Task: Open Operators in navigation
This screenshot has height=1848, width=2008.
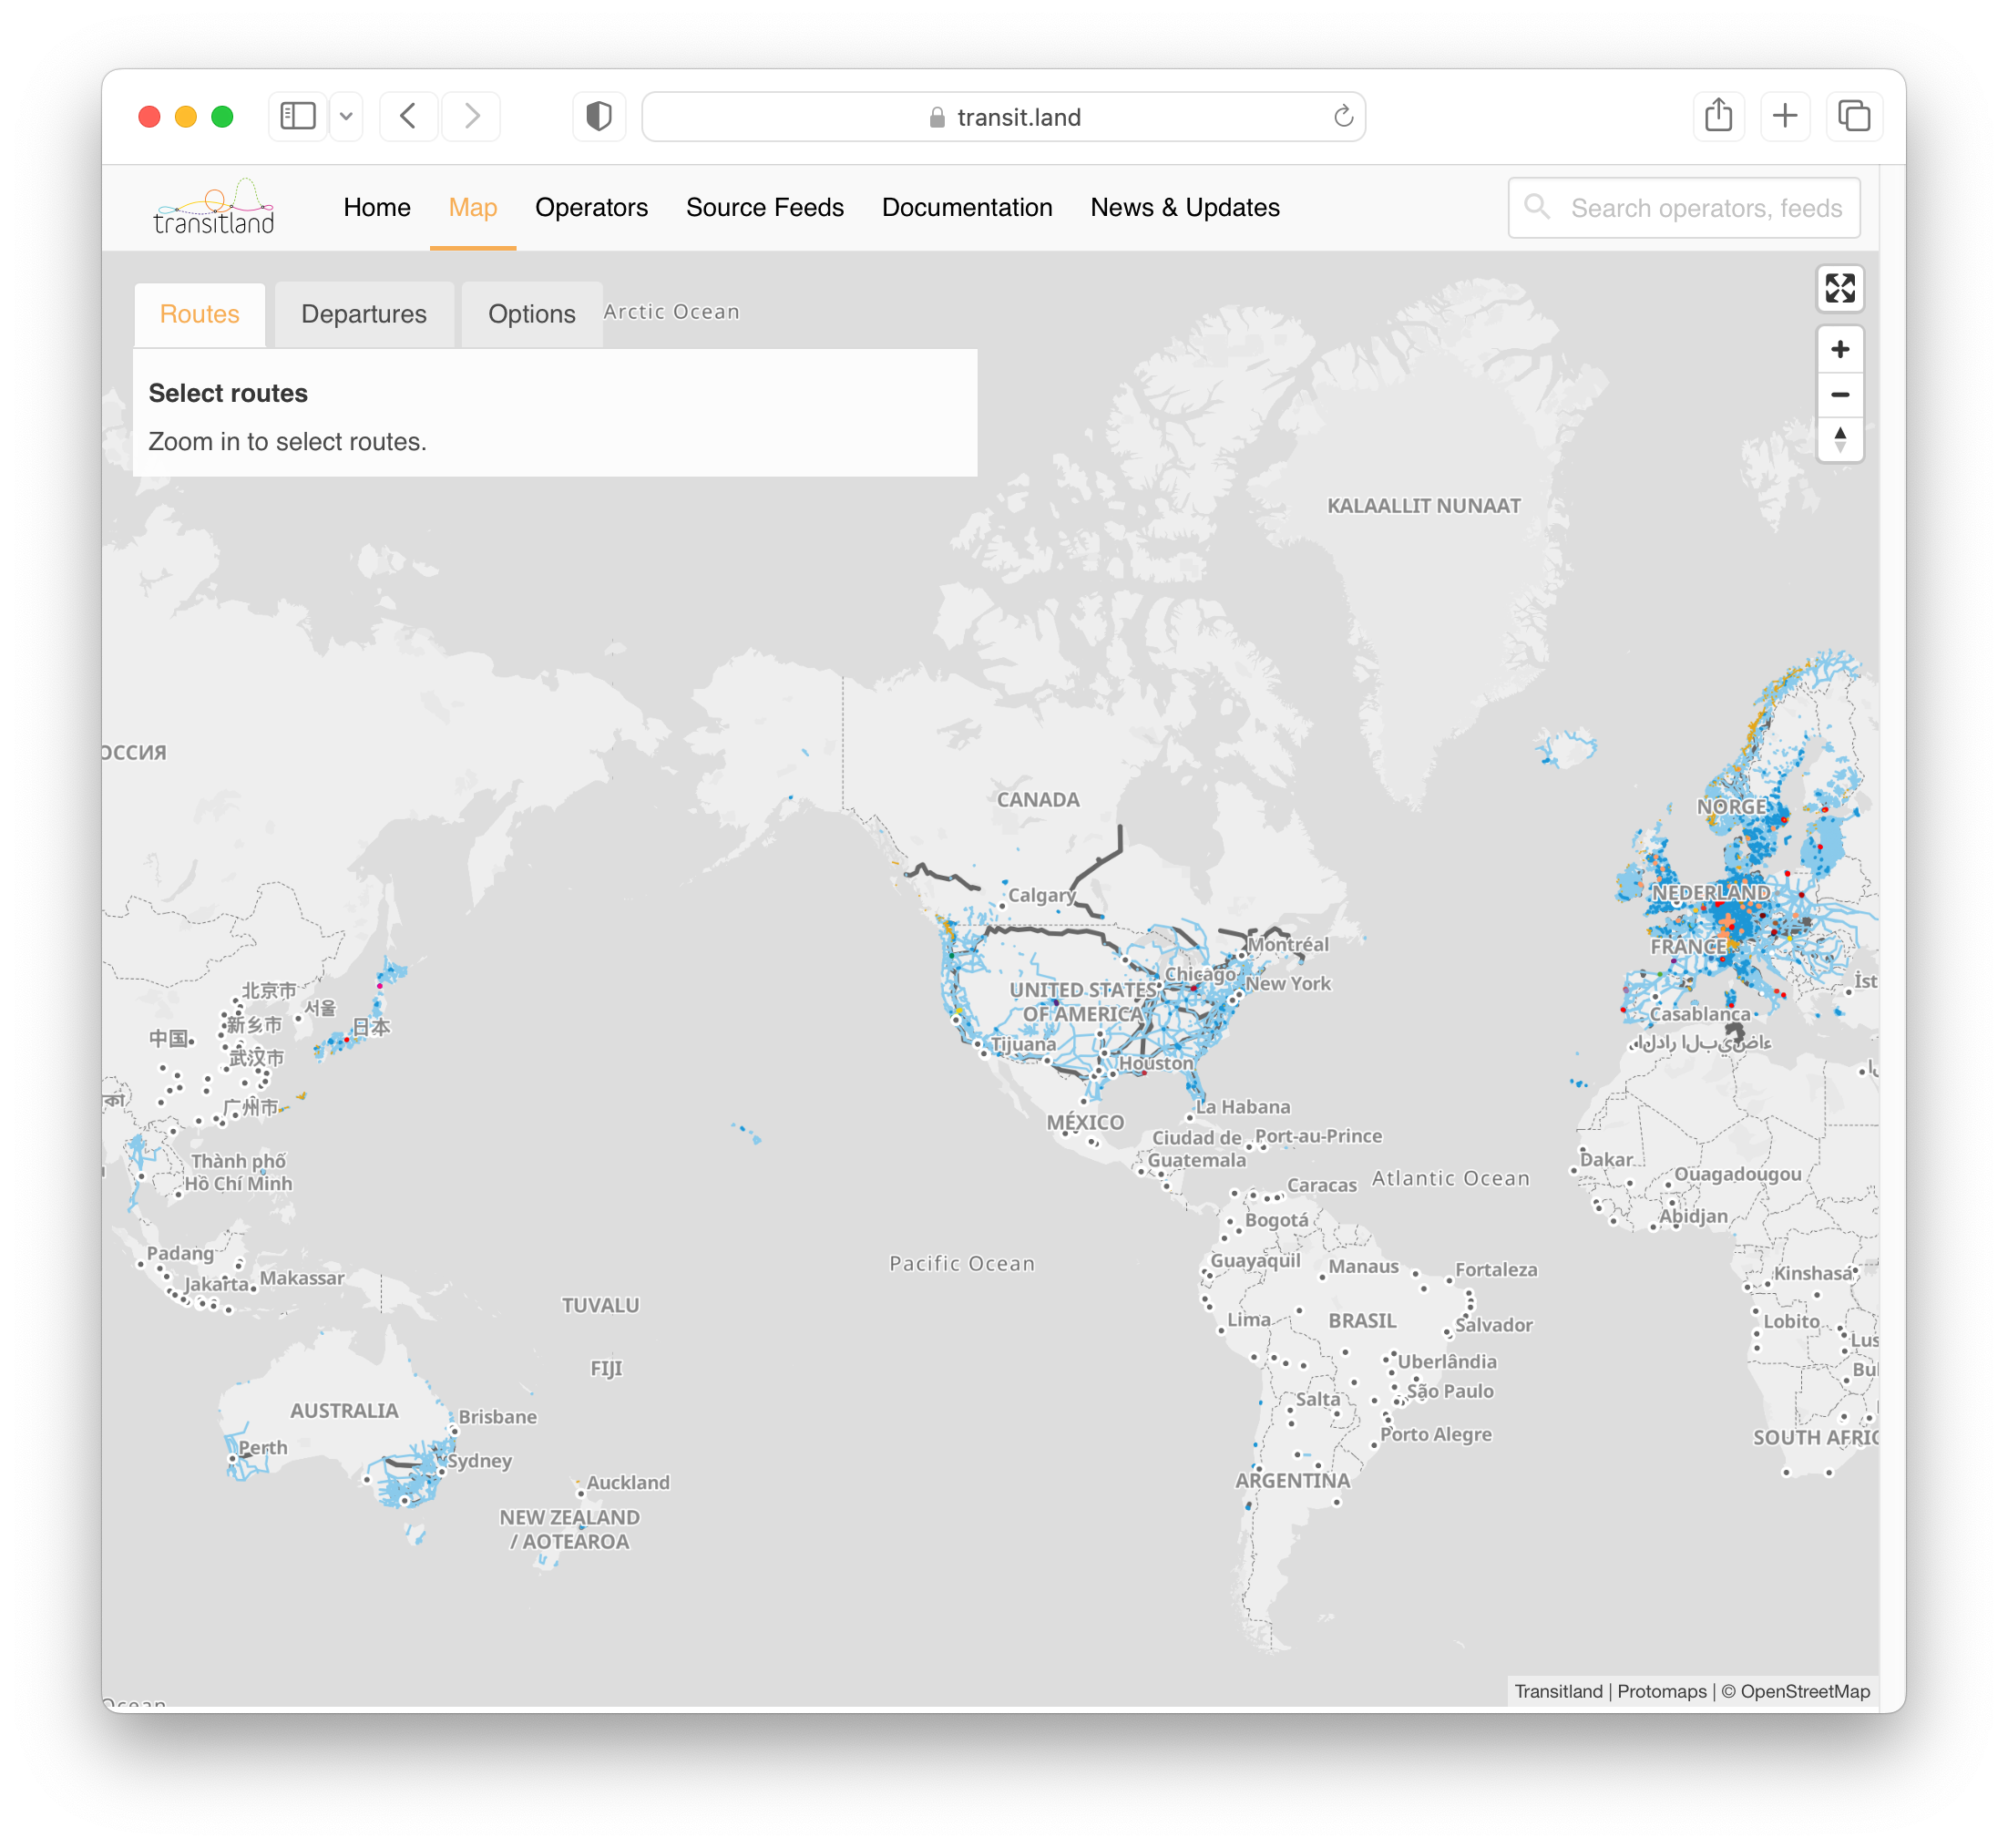Action: [591, 207]
